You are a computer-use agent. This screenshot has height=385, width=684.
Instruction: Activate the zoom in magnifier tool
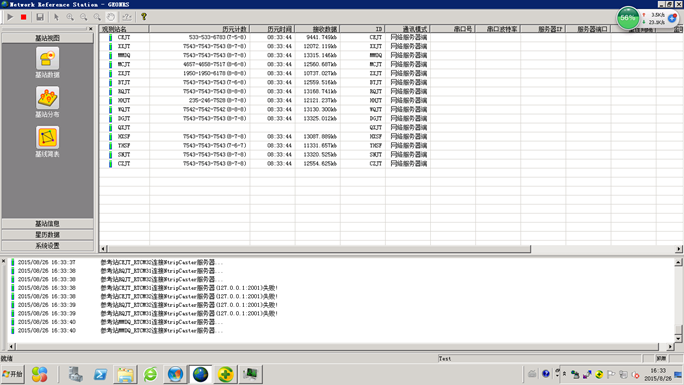coord(70,17)
